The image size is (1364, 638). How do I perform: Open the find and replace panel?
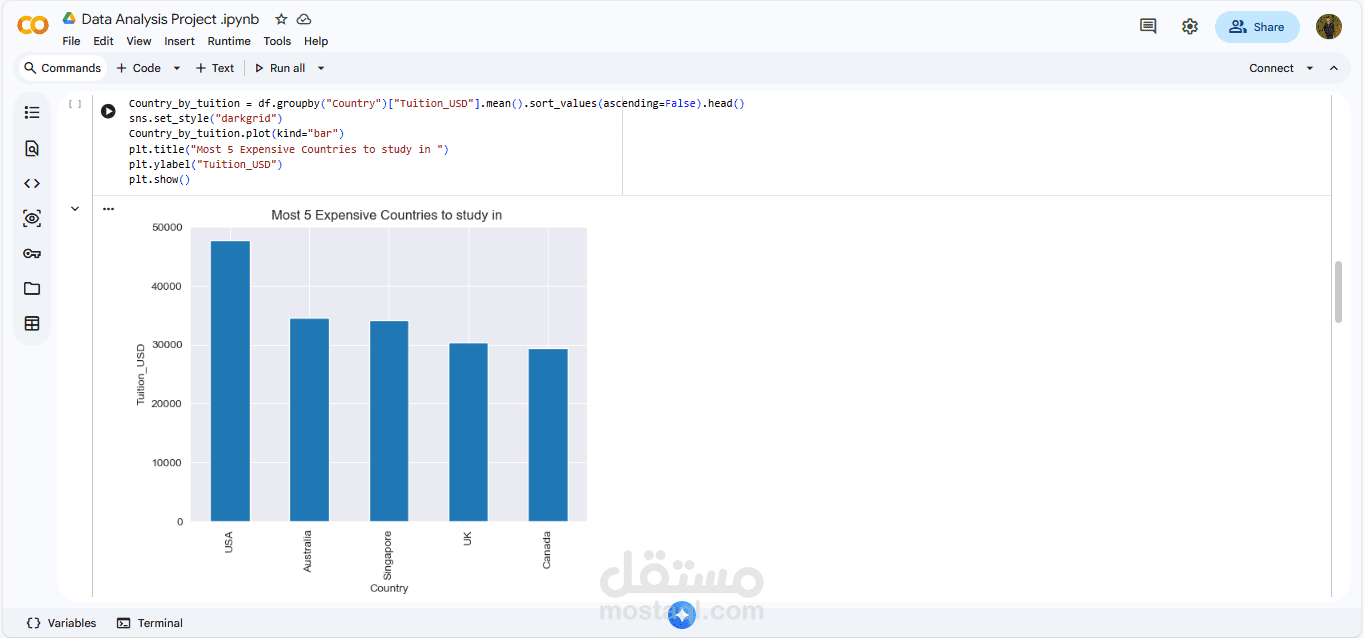tap(31, 147)
